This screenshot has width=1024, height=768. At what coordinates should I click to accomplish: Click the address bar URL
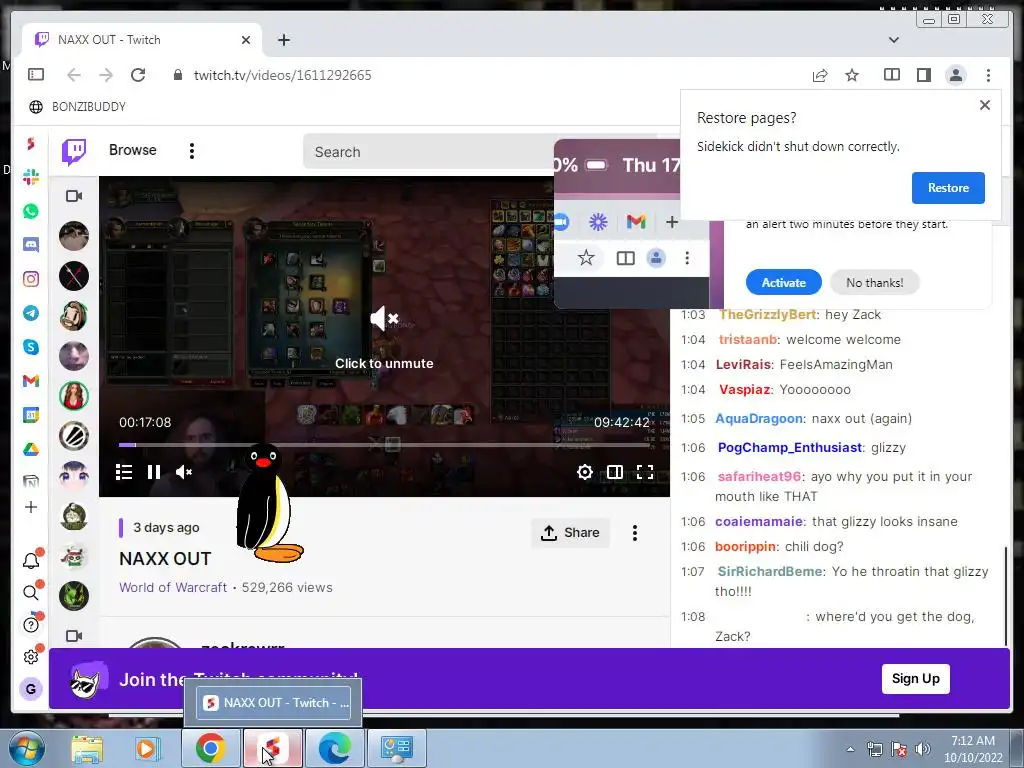pyautogui.click(x=282, y=75)
